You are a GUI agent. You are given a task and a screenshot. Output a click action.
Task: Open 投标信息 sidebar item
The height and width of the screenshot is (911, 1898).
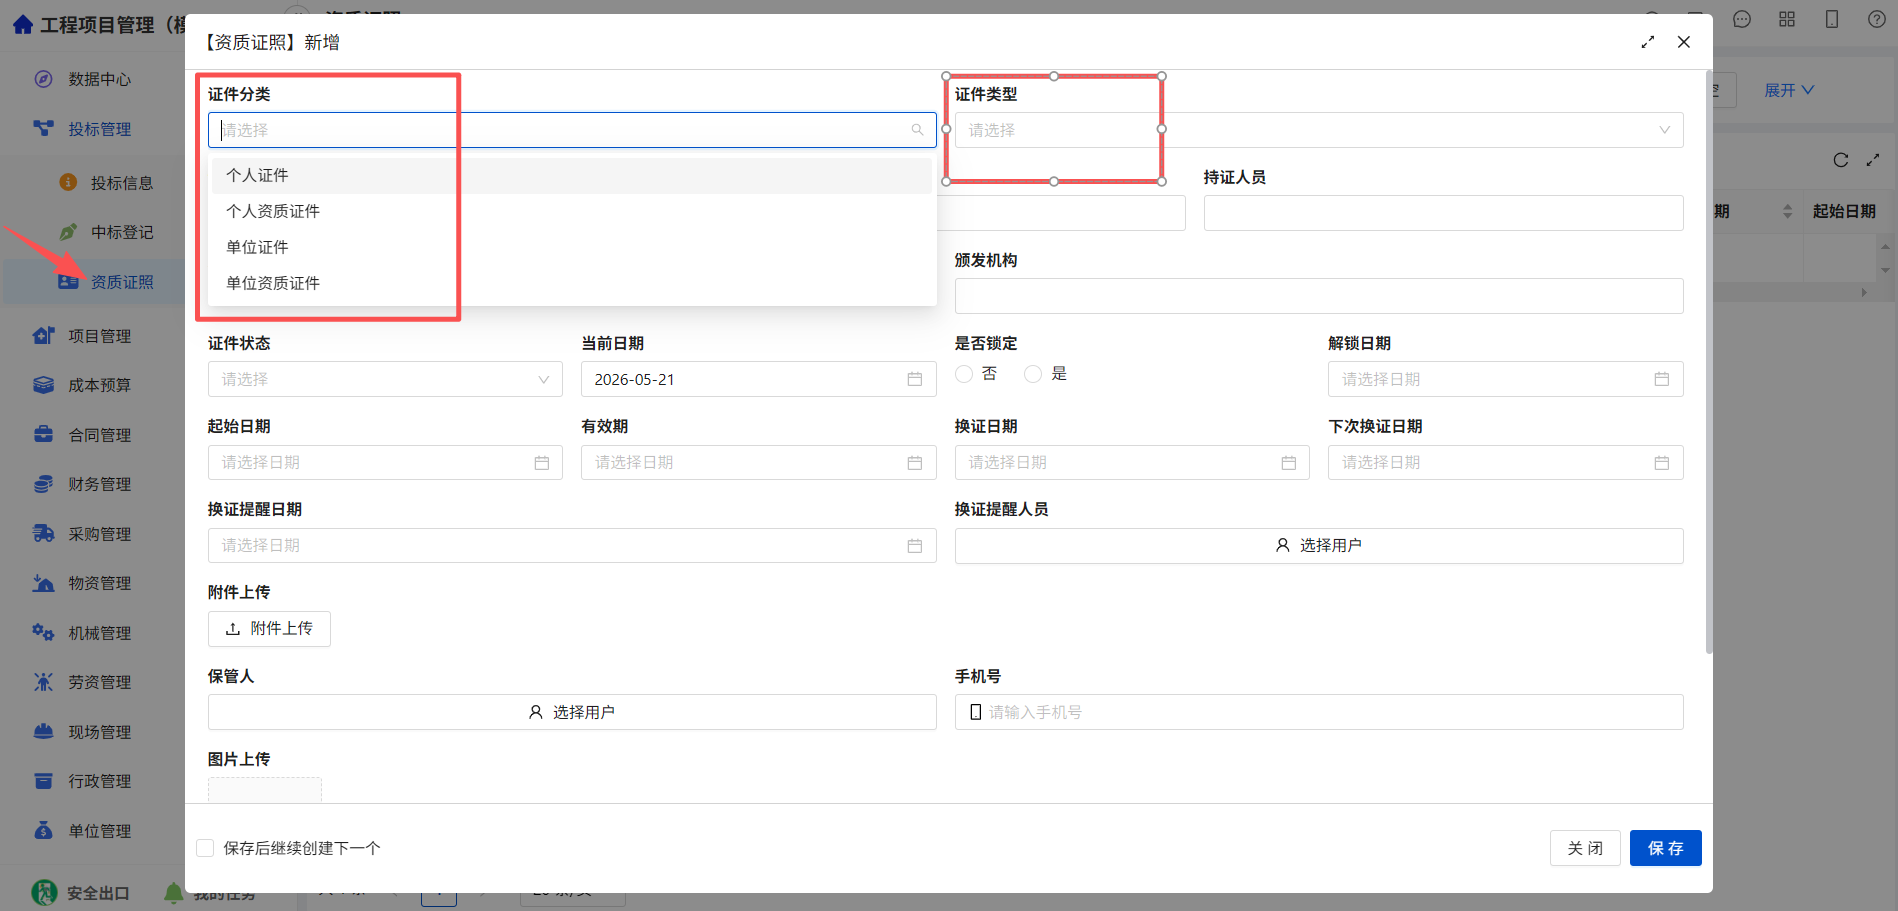(x=121, y=183)
